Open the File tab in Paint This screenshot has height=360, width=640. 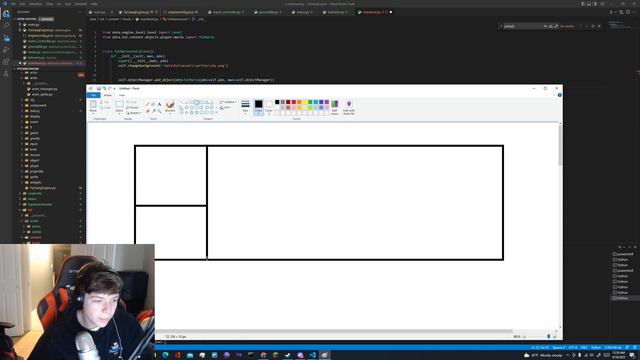click(93, 95)
